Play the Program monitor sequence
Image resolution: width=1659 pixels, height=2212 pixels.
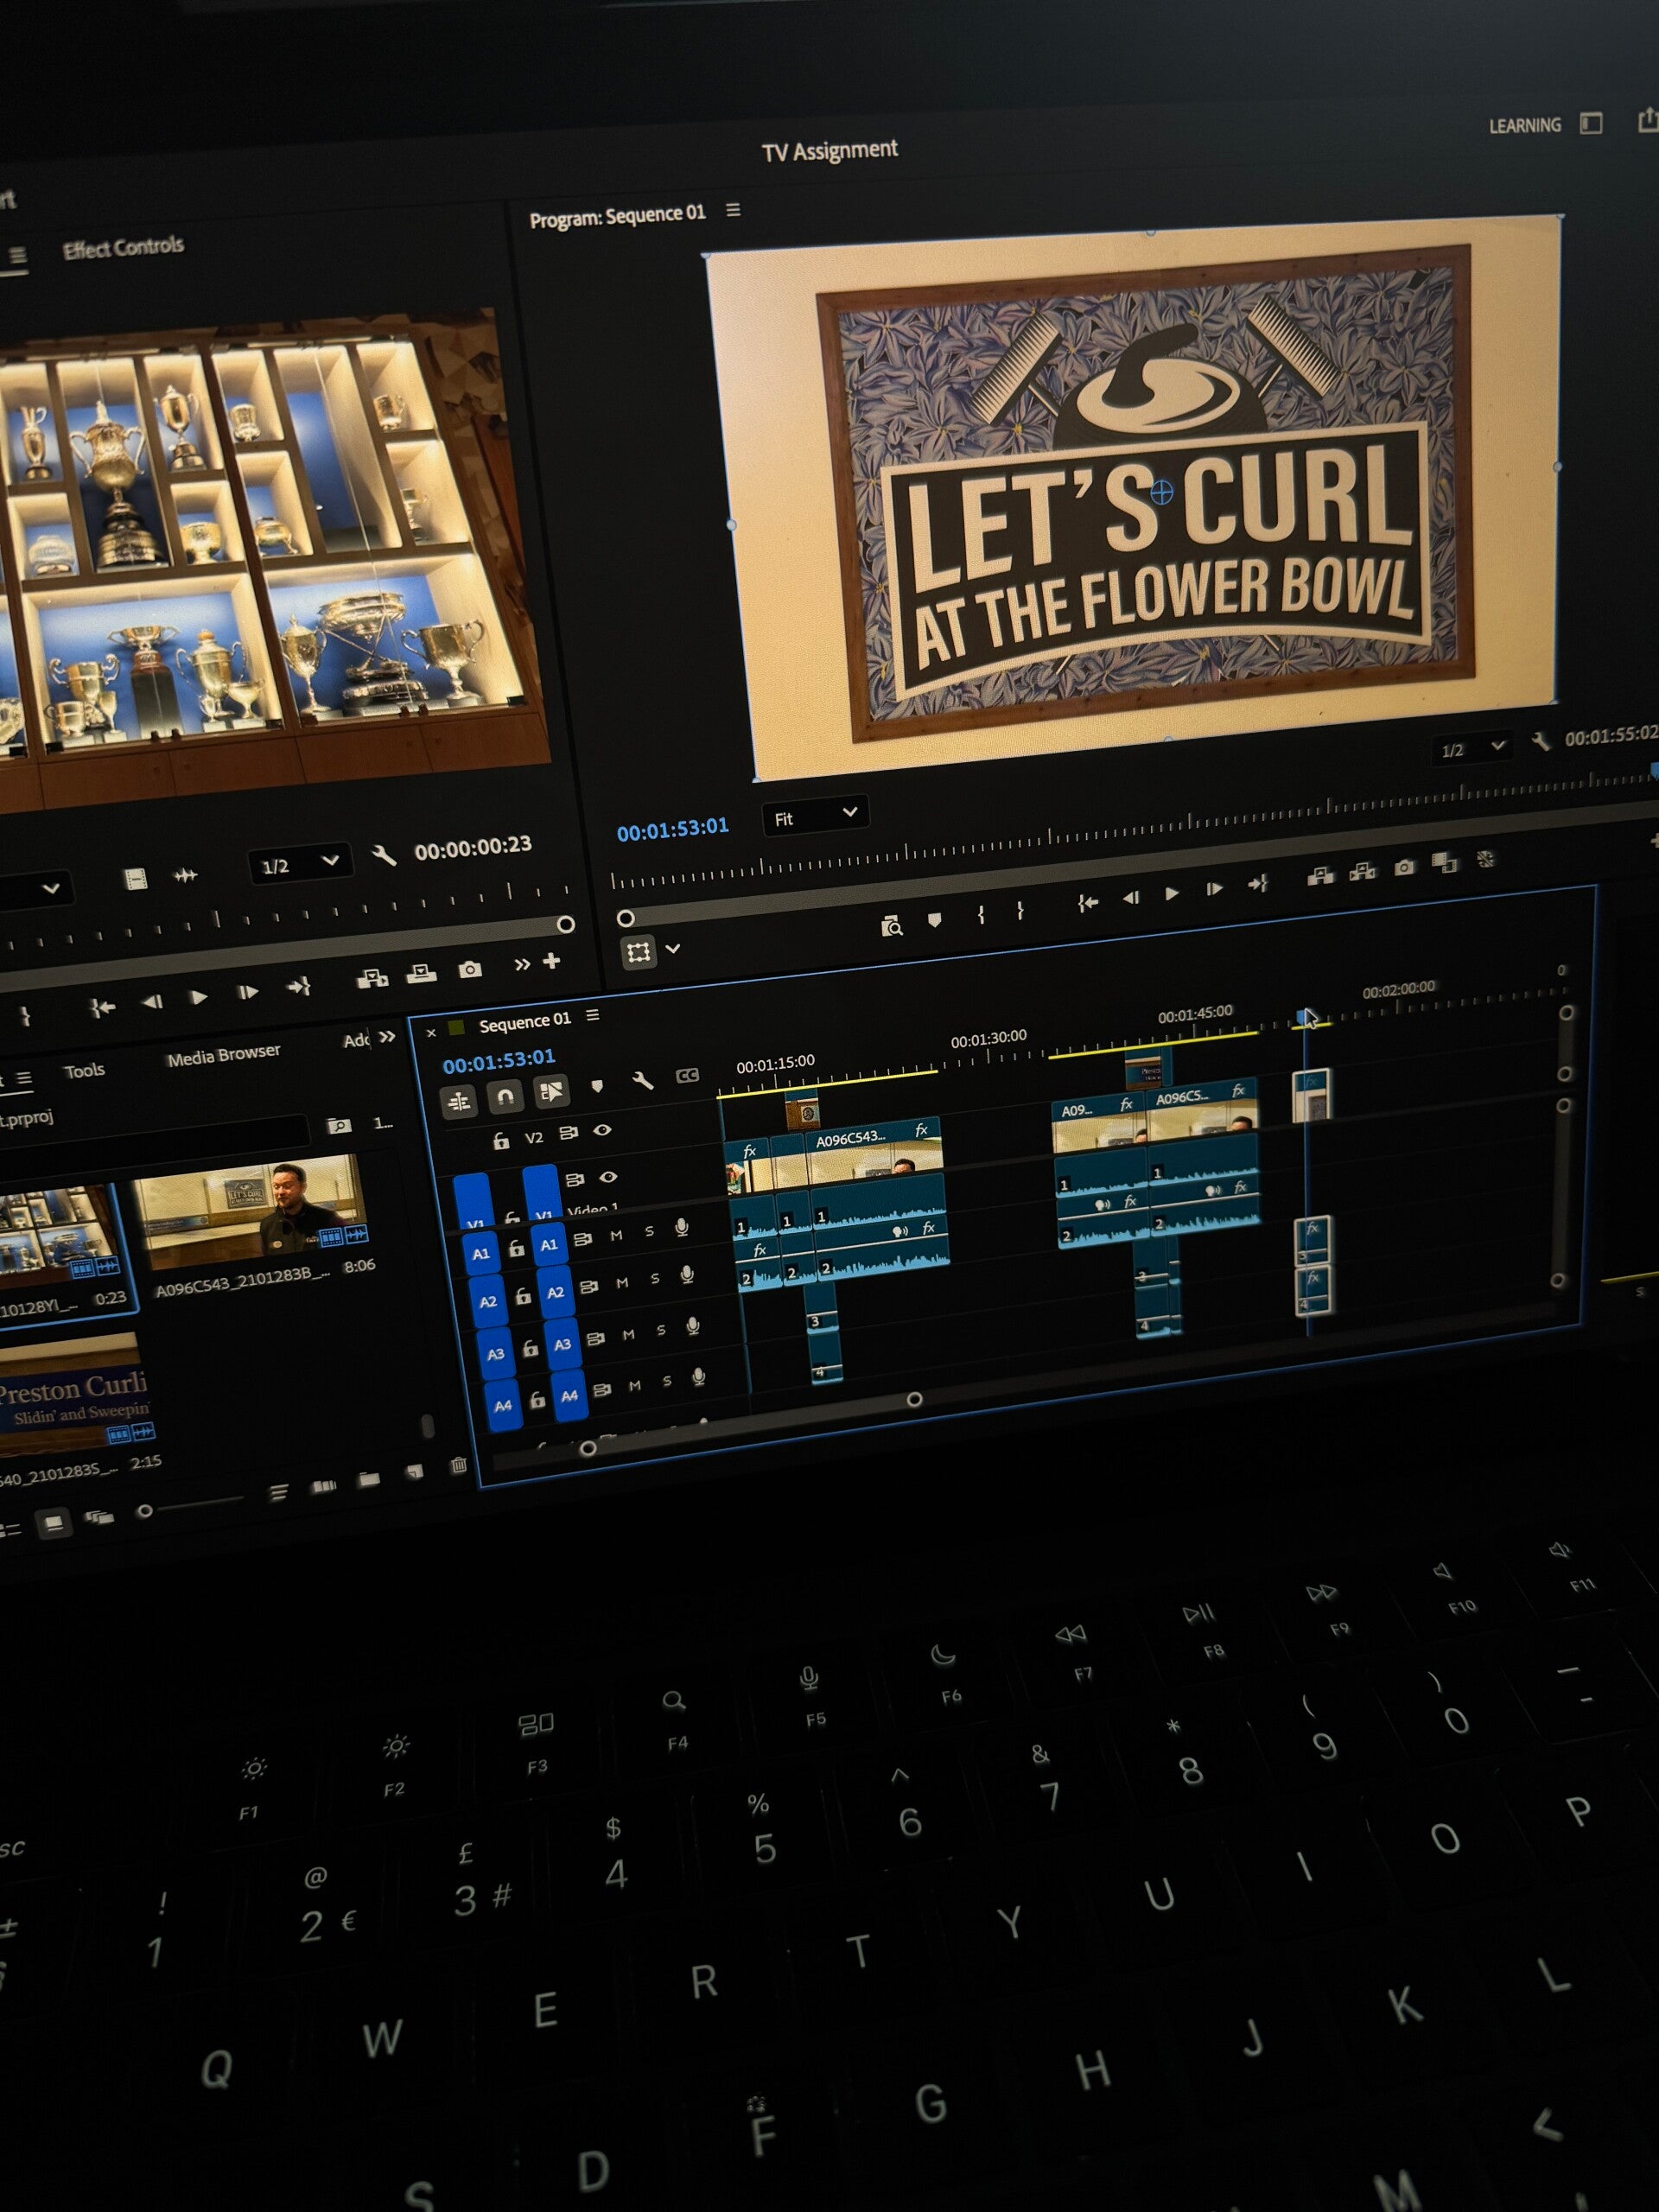pos(1172,893)
